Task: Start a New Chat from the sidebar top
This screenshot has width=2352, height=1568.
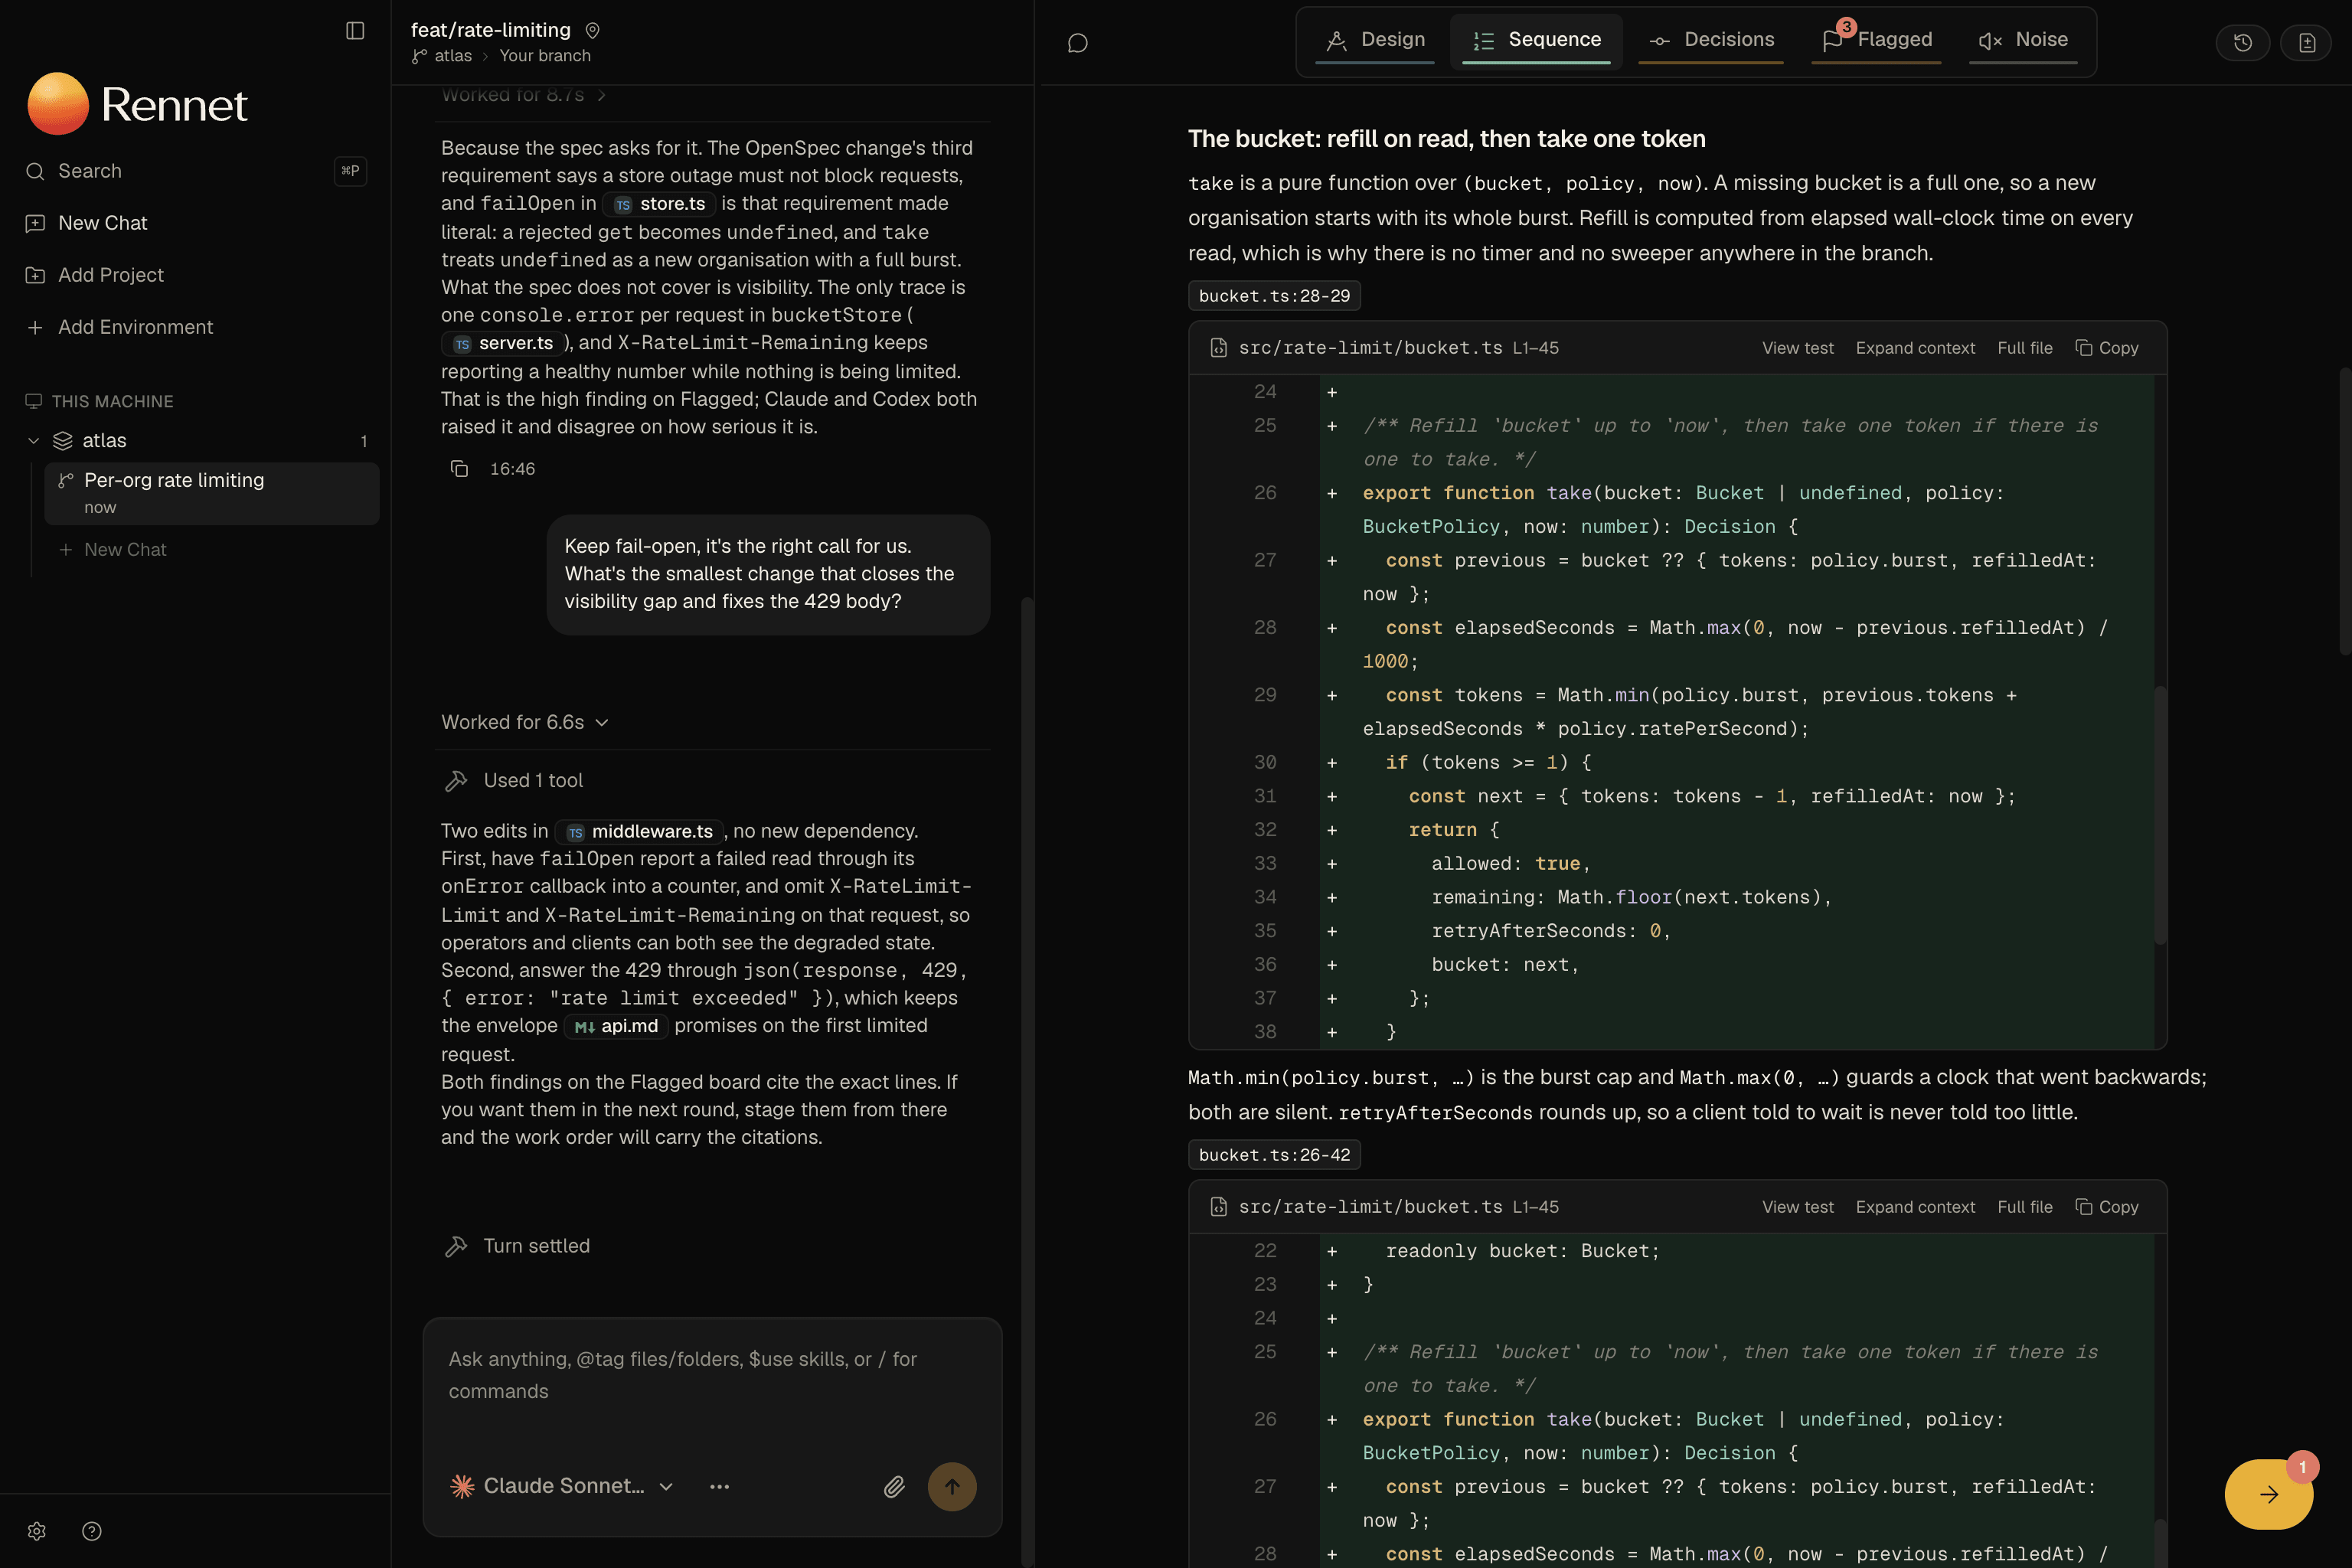Action: 196,223
